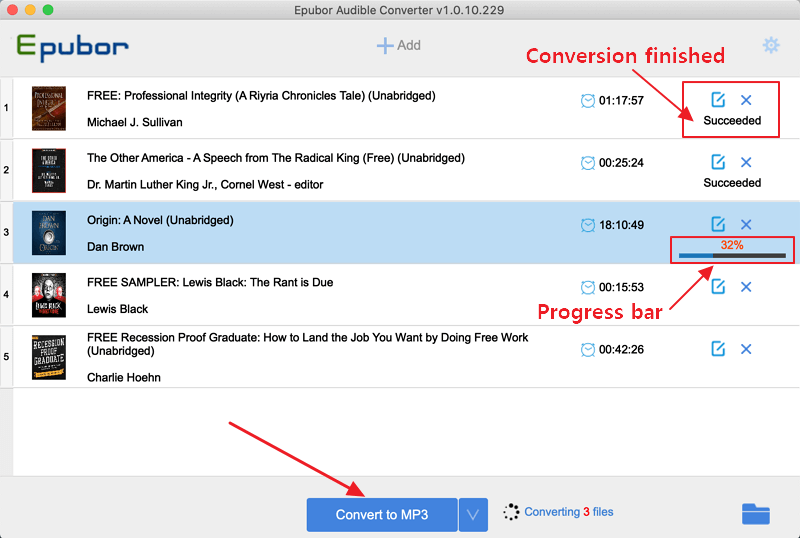The height and width of the screenshot is (538, 800).
Task: Maximize window with the green button
Action: coord(48,10)
